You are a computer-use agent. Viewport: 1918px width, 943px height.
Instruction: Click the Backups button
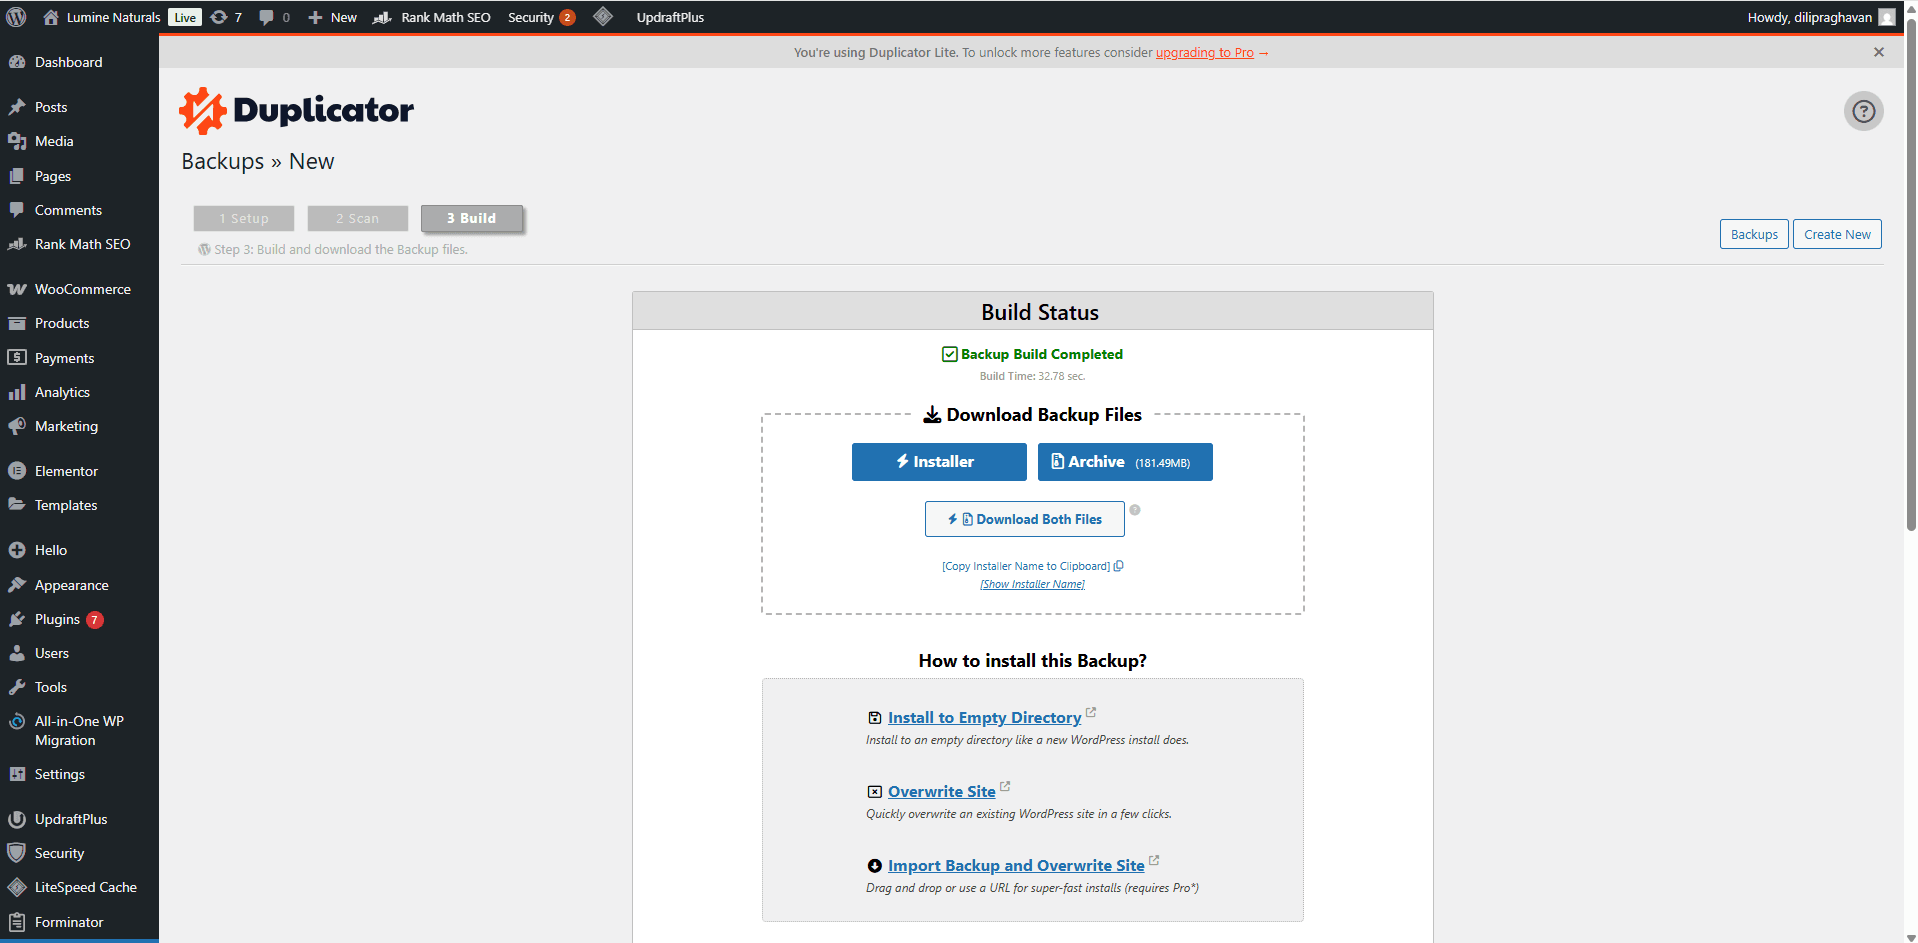[x=1754, y=234]
